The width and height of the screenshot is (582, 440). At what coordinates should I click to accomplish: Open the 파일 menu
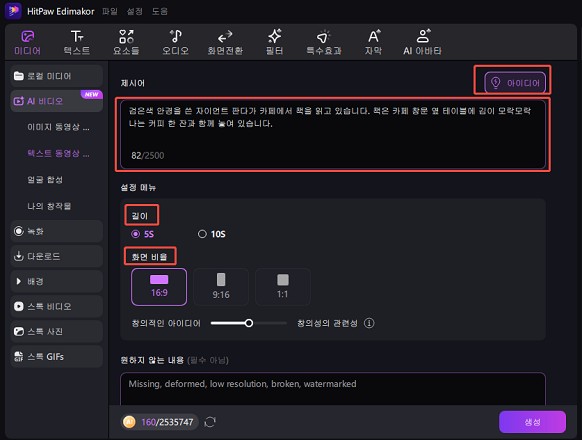click(109, 11)
